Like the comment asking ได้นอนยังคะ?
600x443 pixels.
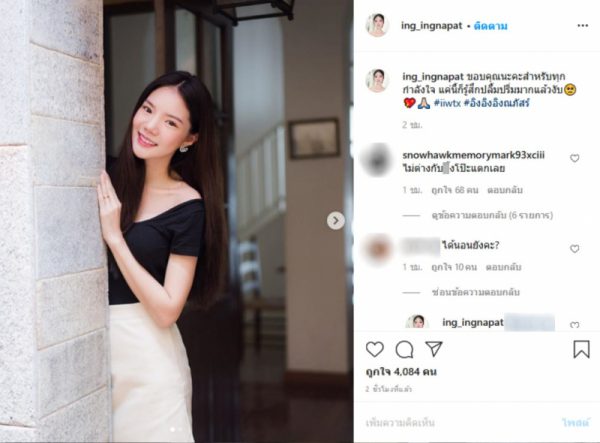574,249
